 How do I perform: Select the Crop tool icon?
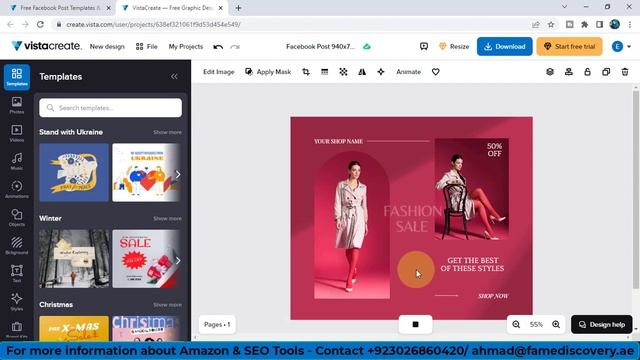tap(306, 72)
